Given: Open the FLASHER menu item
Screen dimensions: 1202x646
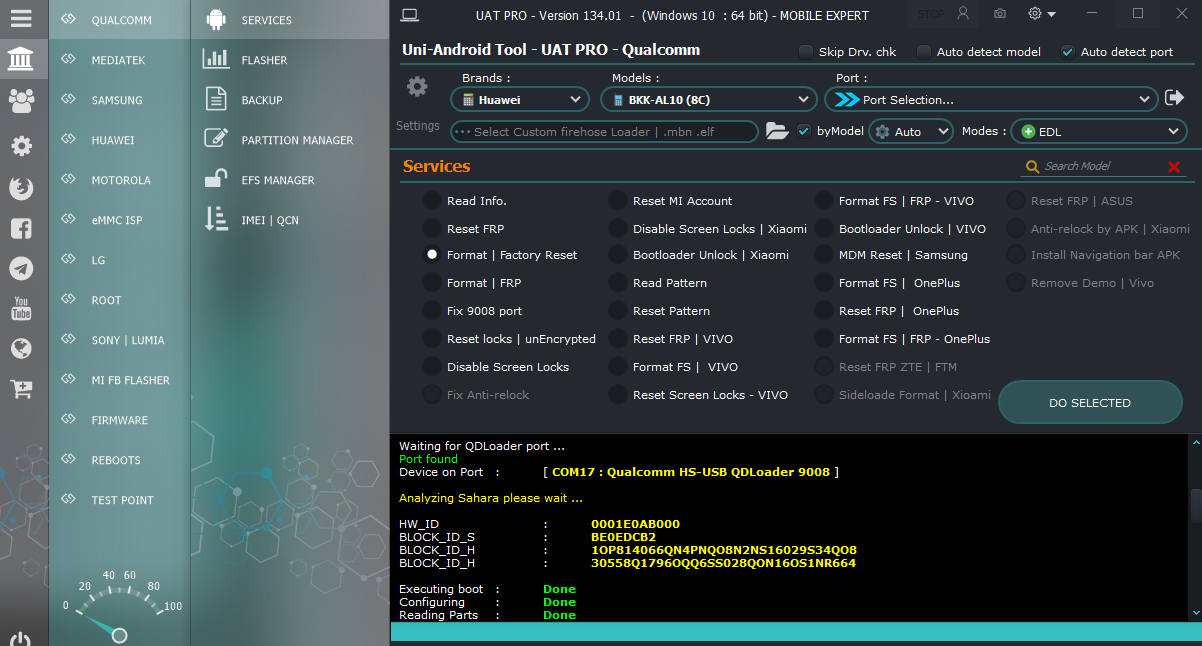Looking at the screenshot, I should pos(264,60).
